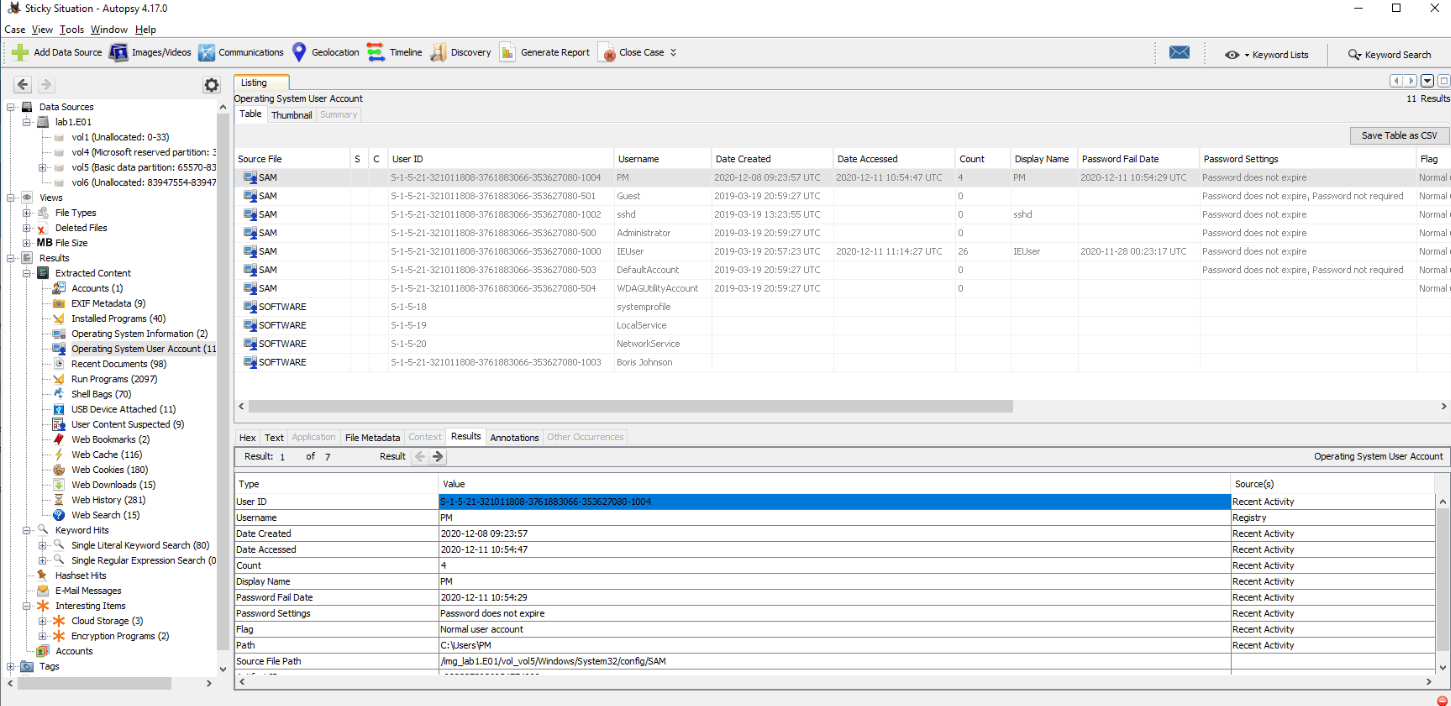Select Web History (281) tree item
1451x706 pixels.
108,500
